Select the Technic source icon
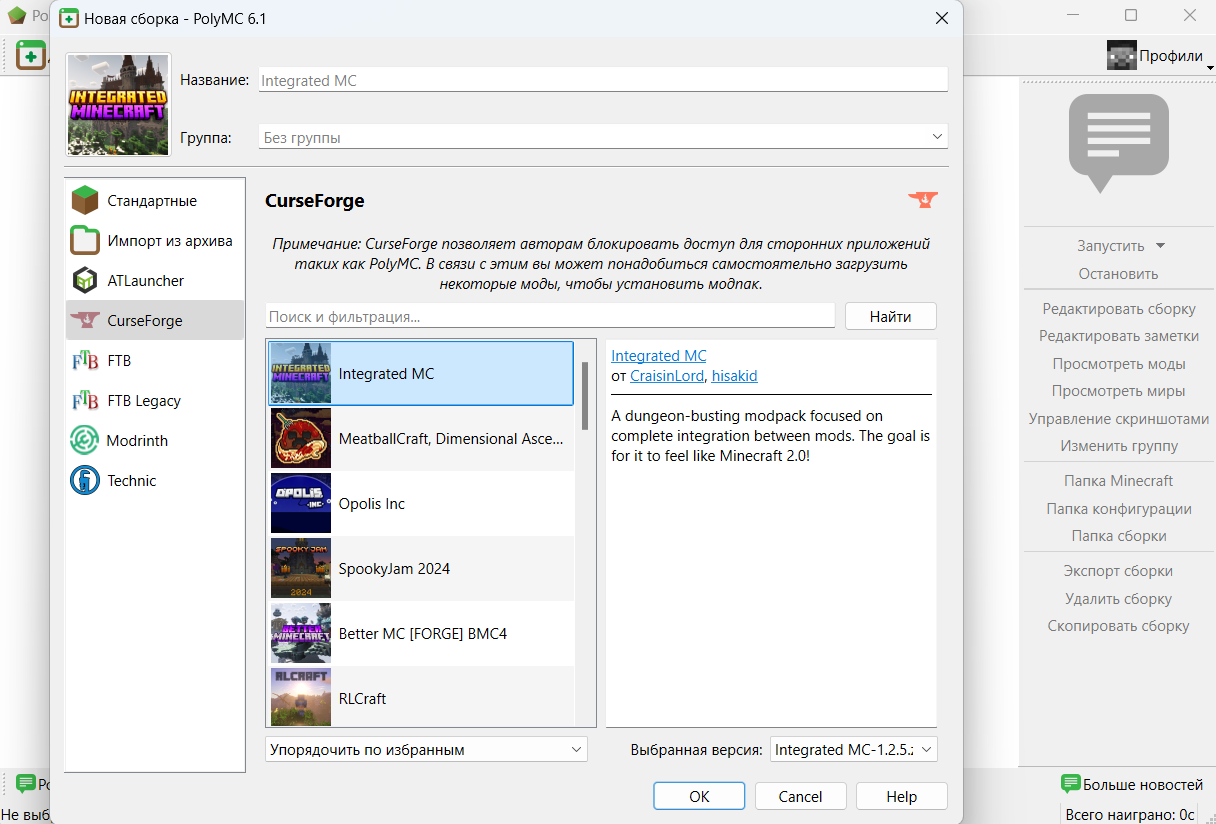This screenshot has height=824, width=1216. [x=85, y=480]
